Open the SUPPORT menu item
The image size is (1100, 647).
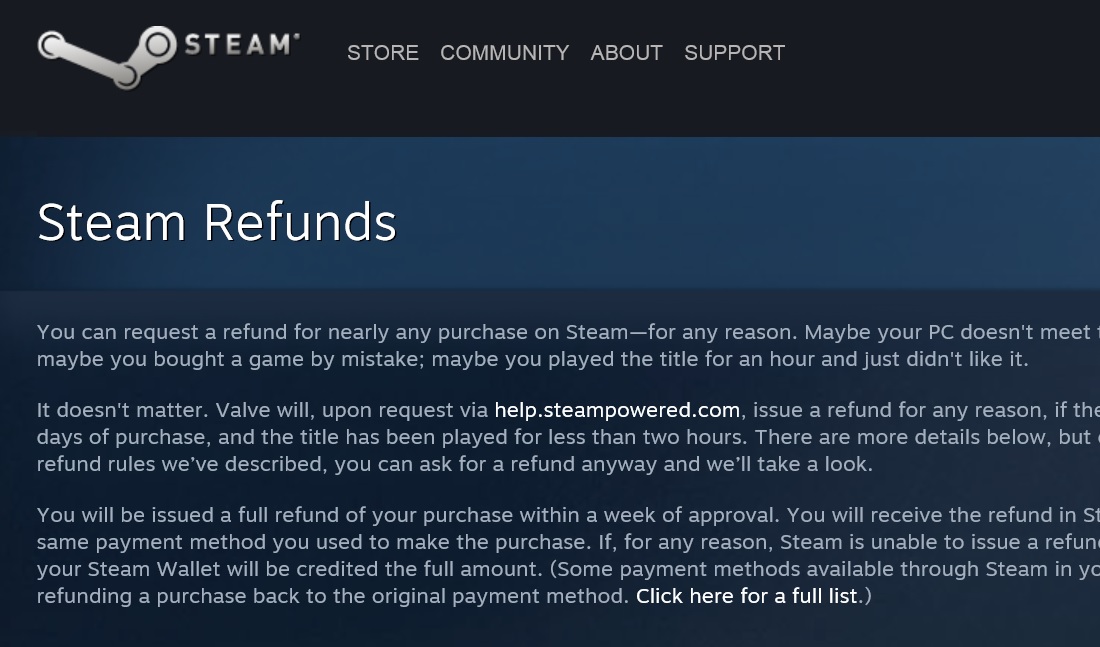735,53
